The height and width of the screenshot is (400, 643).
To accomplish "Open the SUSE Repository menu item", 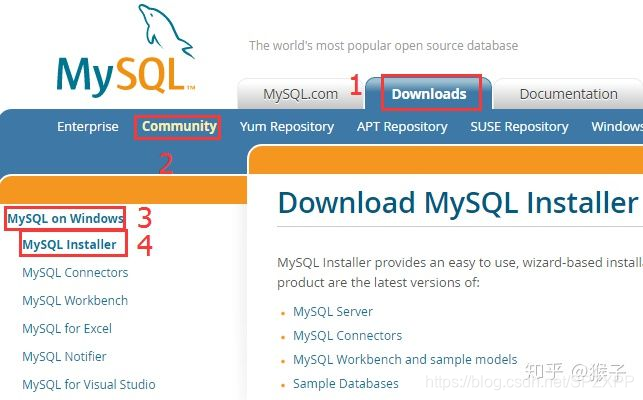I will coord(519,126).
